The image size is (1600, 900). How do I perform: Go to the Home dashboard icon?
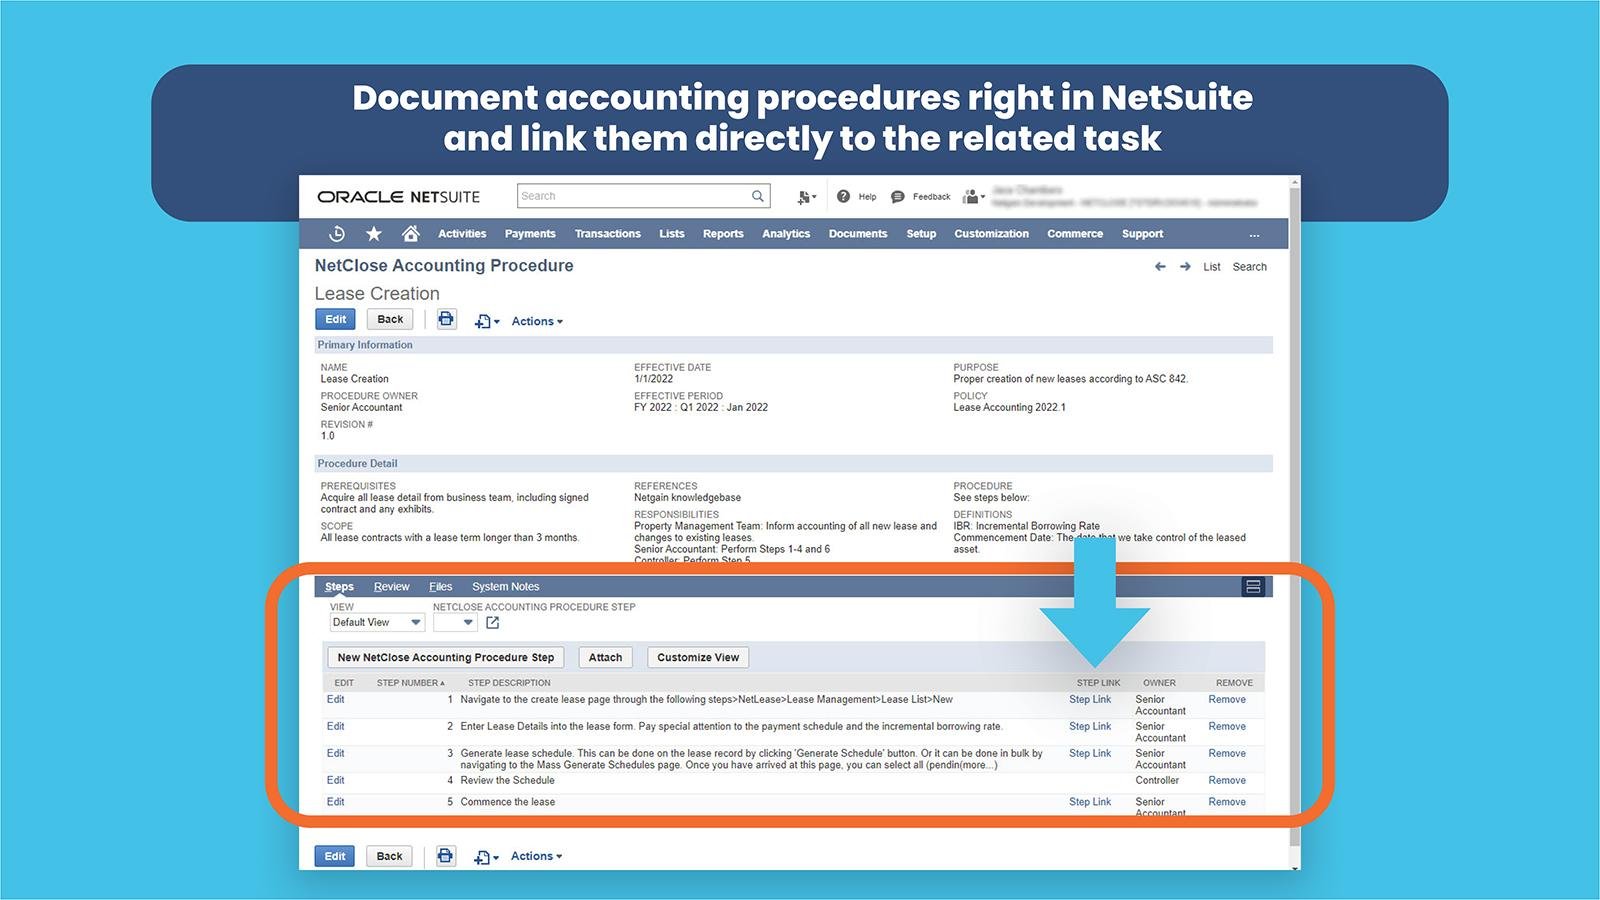click(411, 233)
